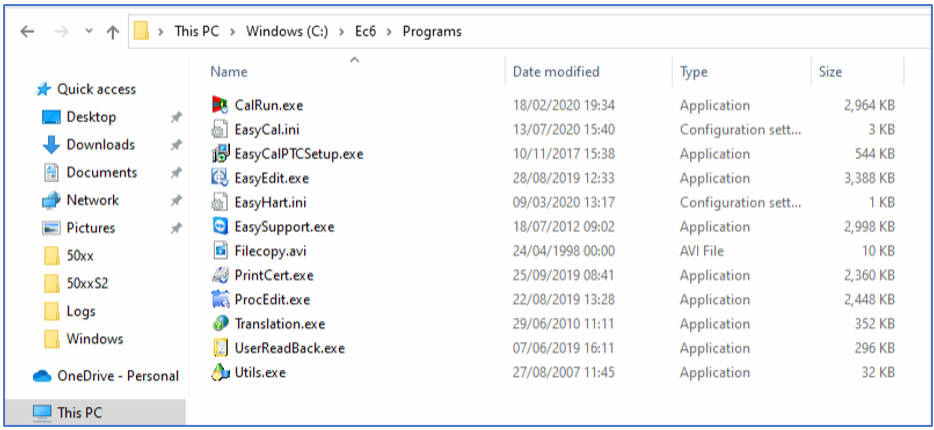Click the EasyCalPTCSetup.exe icon
934x430 pixels.
[x=221, y=154]
